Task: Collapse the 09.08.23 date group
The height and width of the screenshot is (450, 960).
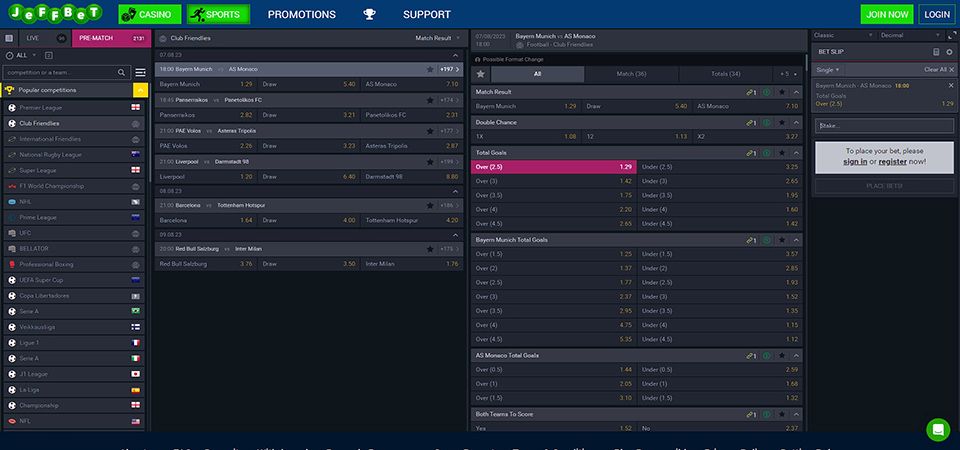Action: [455, 234]
